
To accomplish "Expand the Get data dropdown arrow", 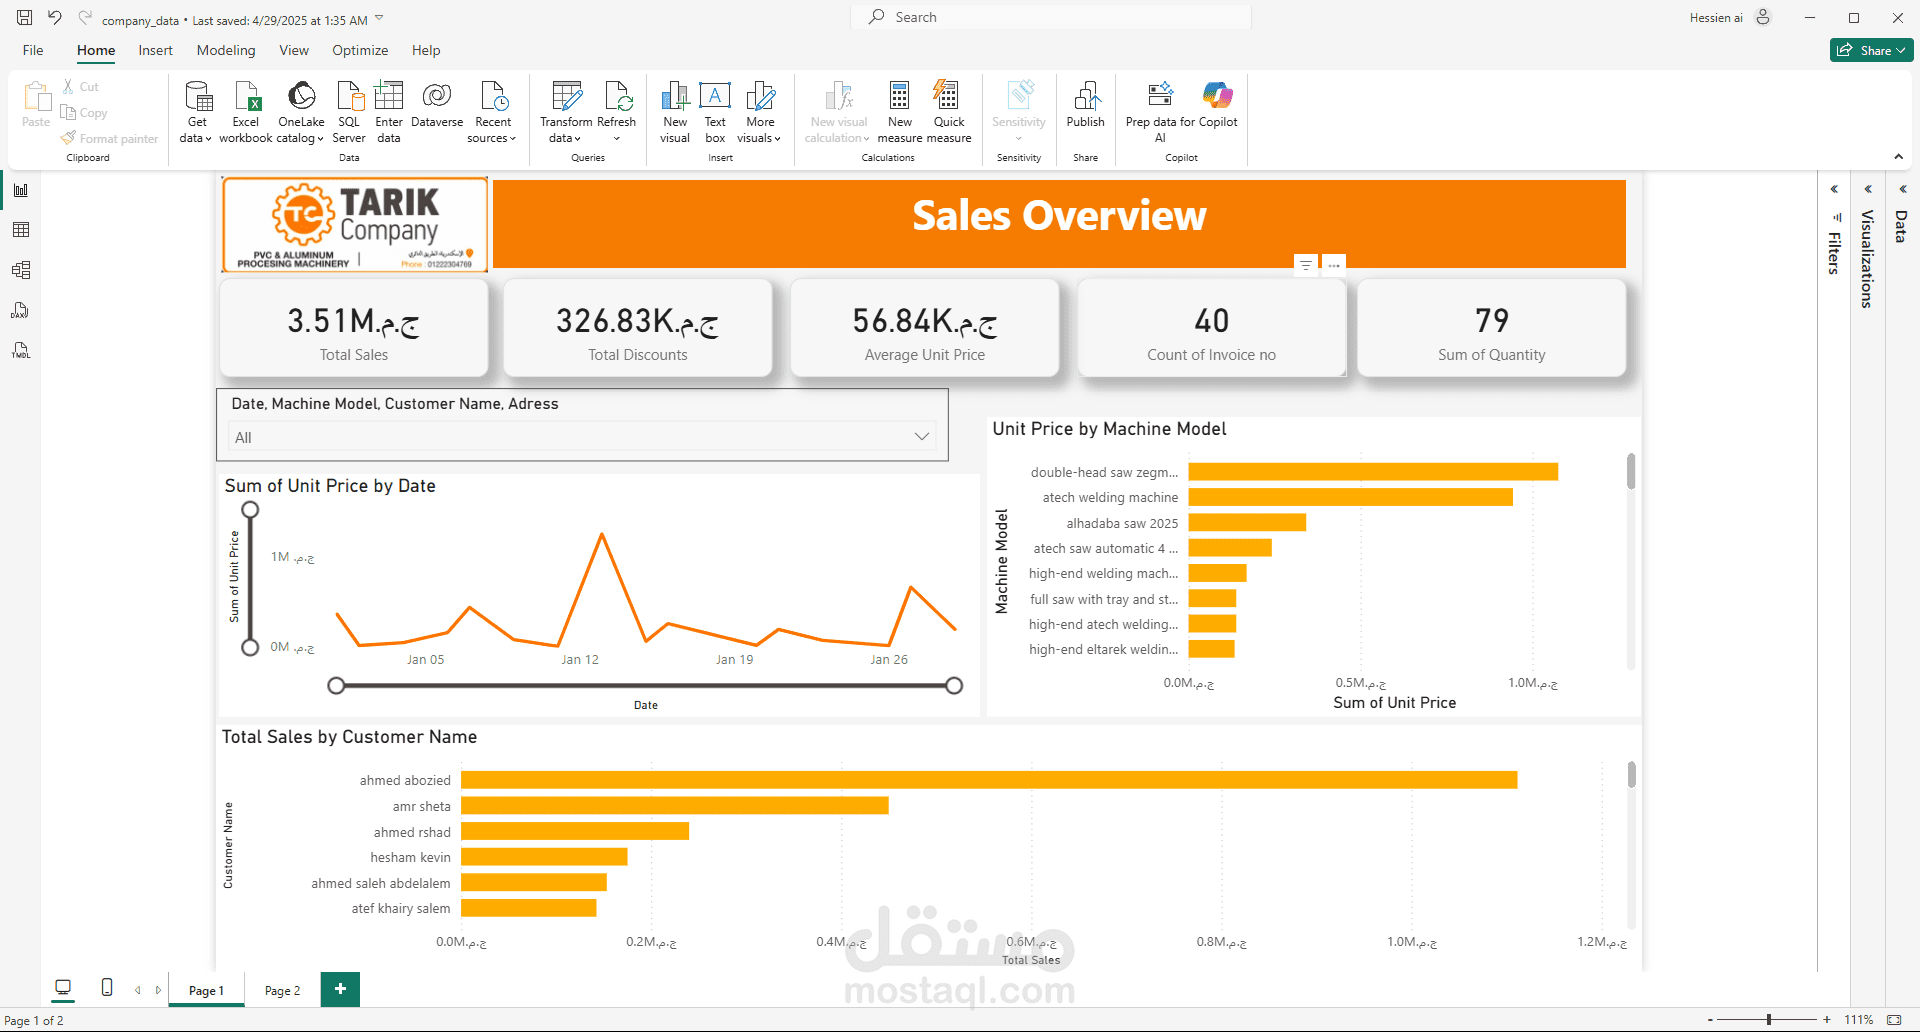I will (209, 138).
